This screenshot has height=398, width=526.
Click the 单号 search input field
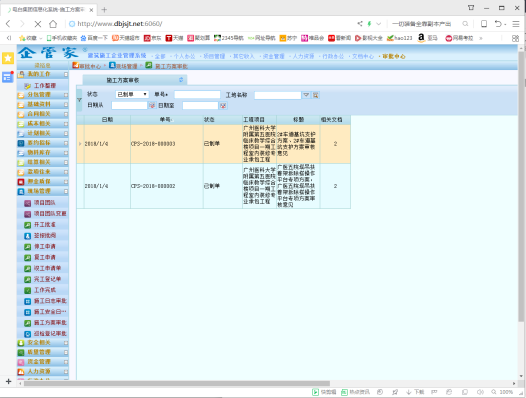coord(197,95)
